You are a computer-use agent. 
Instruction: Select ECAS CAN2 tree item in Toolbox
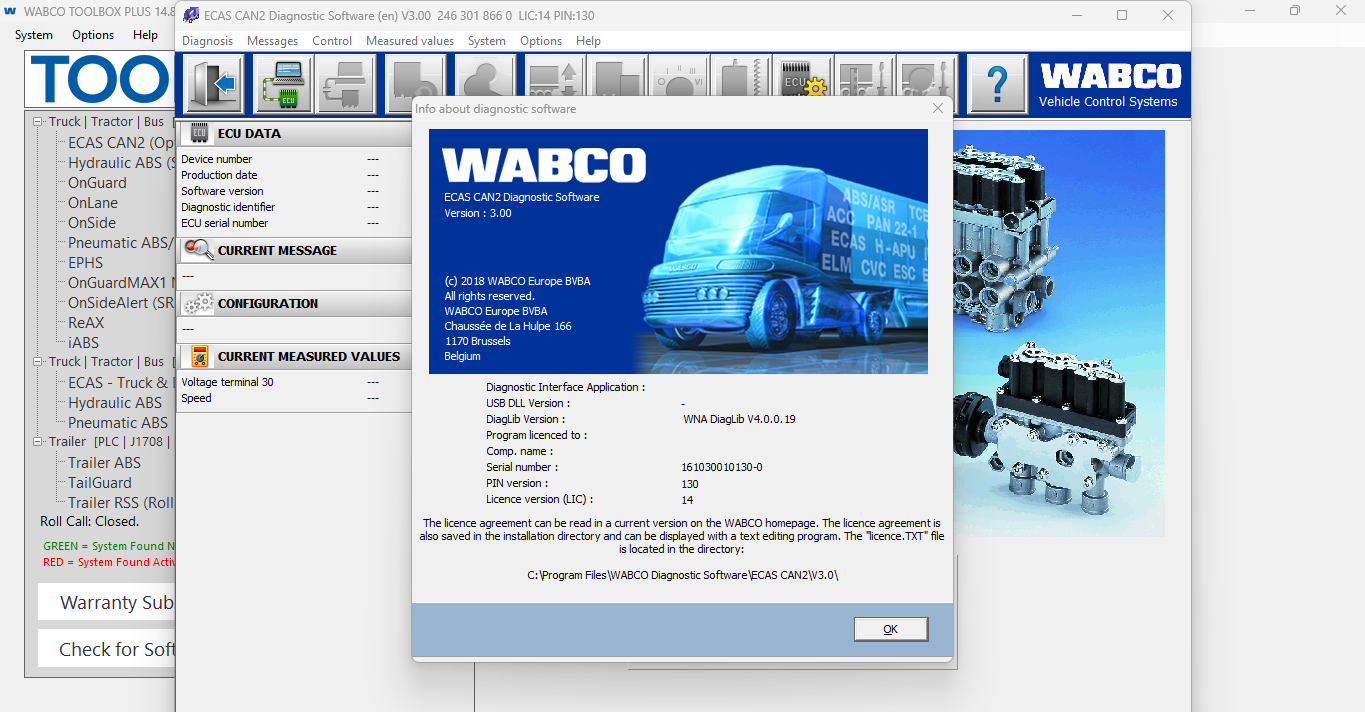pyautogui.click(x=121, y=143)
